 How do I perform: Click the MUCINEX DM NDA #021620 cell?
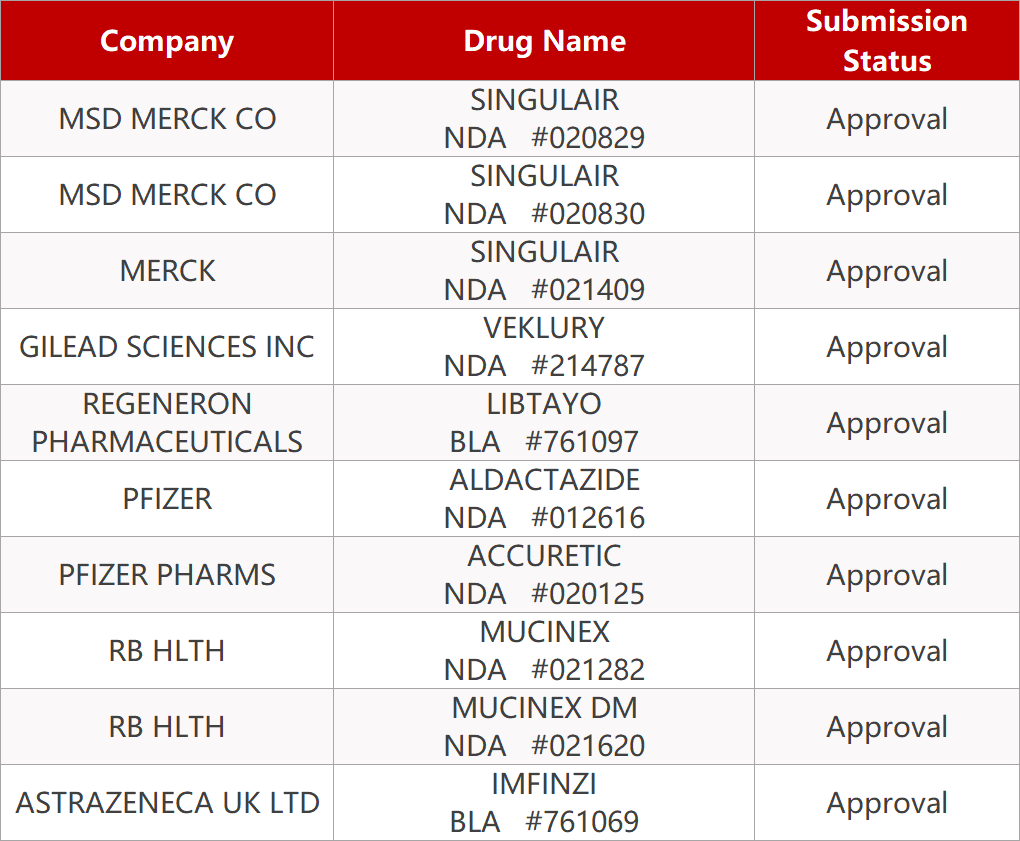[544, 726]
